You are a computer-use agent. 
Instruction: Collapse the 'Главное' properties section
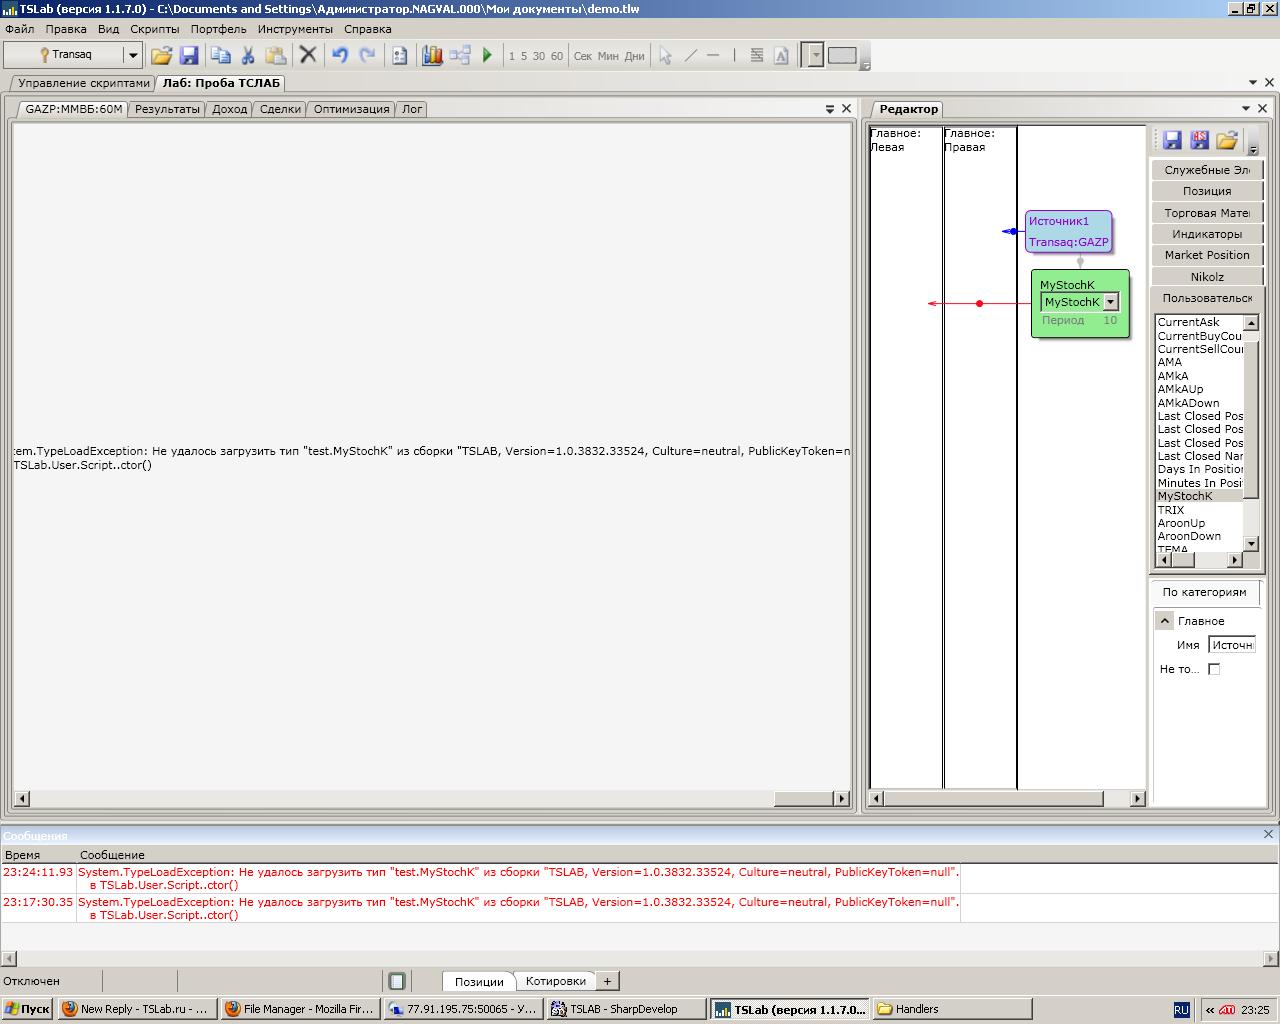pos(1164,621)
